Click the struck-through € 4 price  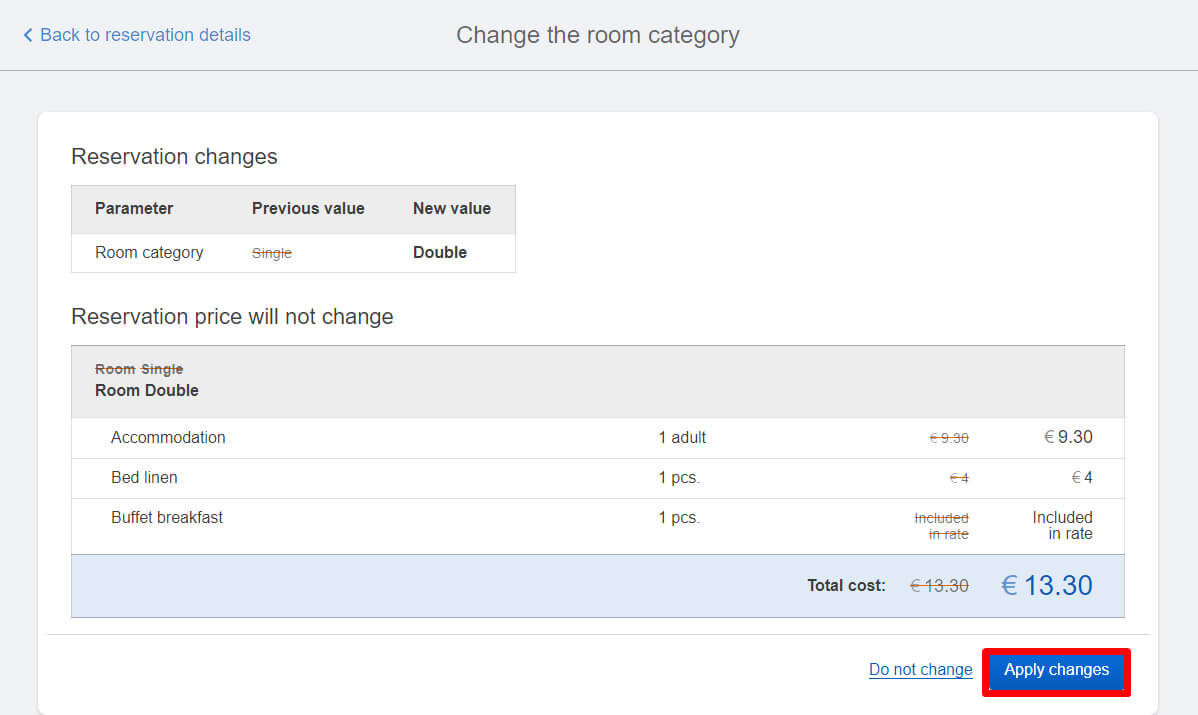[x=959, y=478]
